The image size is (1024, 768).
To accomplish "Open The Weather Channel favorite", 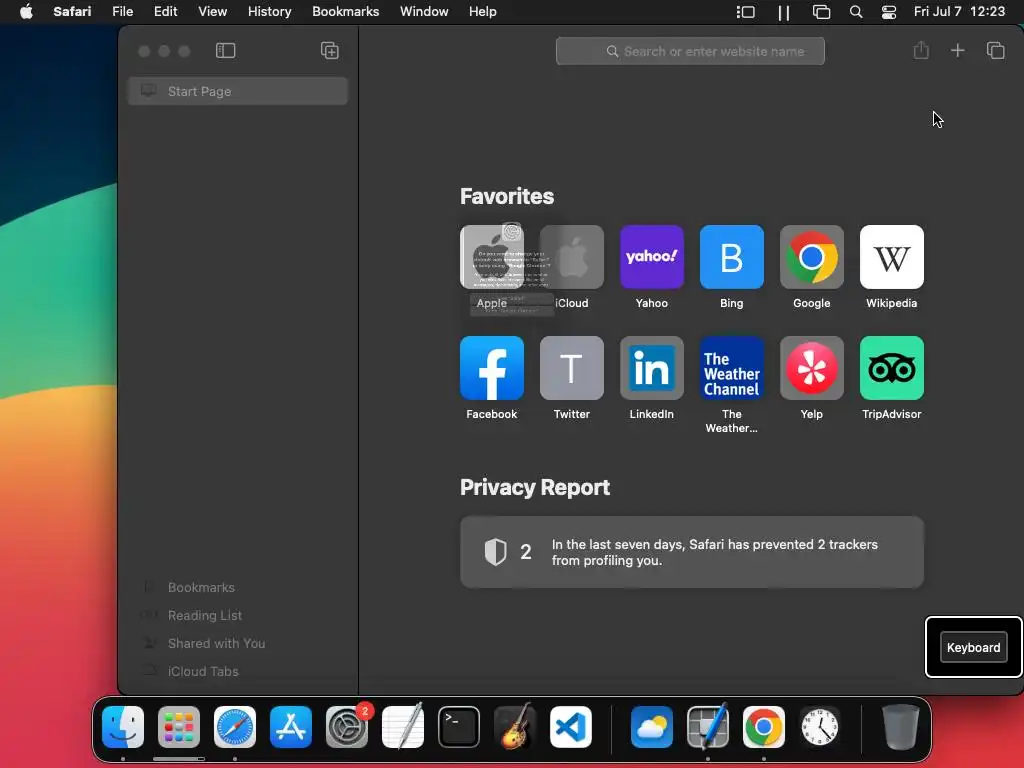I will tap(731, 368).
